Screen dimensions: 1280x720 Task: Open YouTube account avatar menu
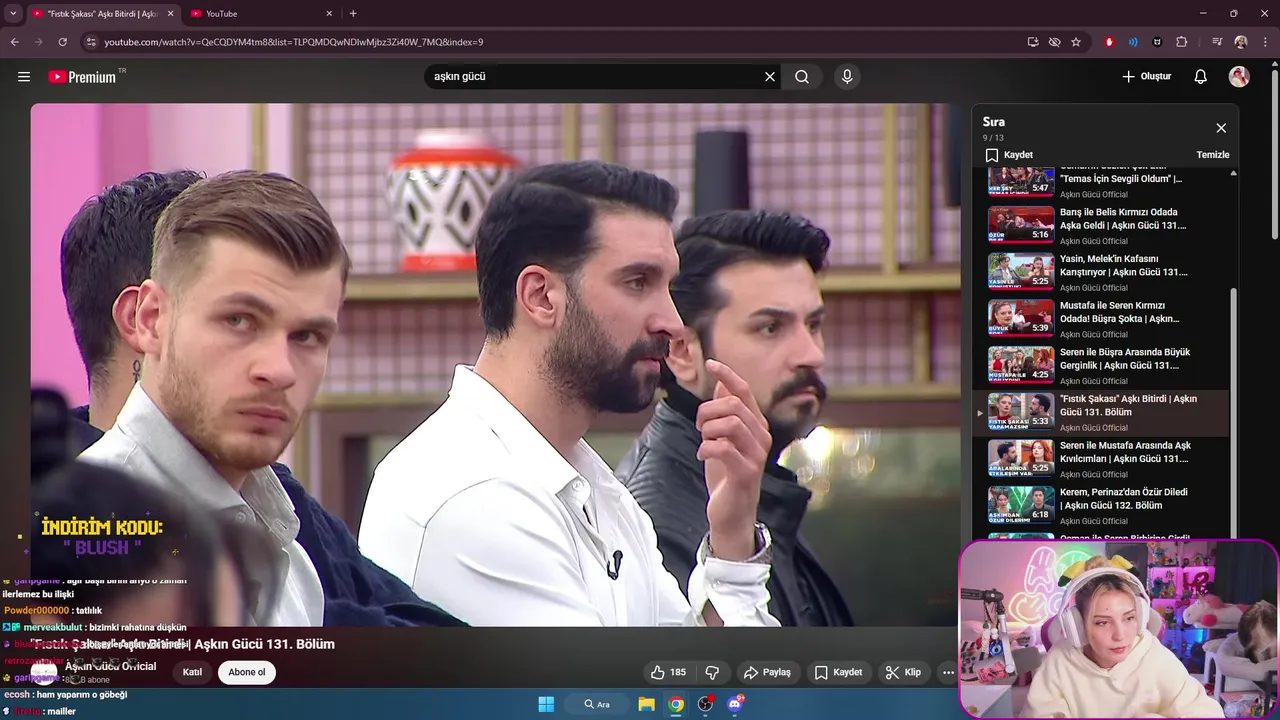tap(1239, 77)
